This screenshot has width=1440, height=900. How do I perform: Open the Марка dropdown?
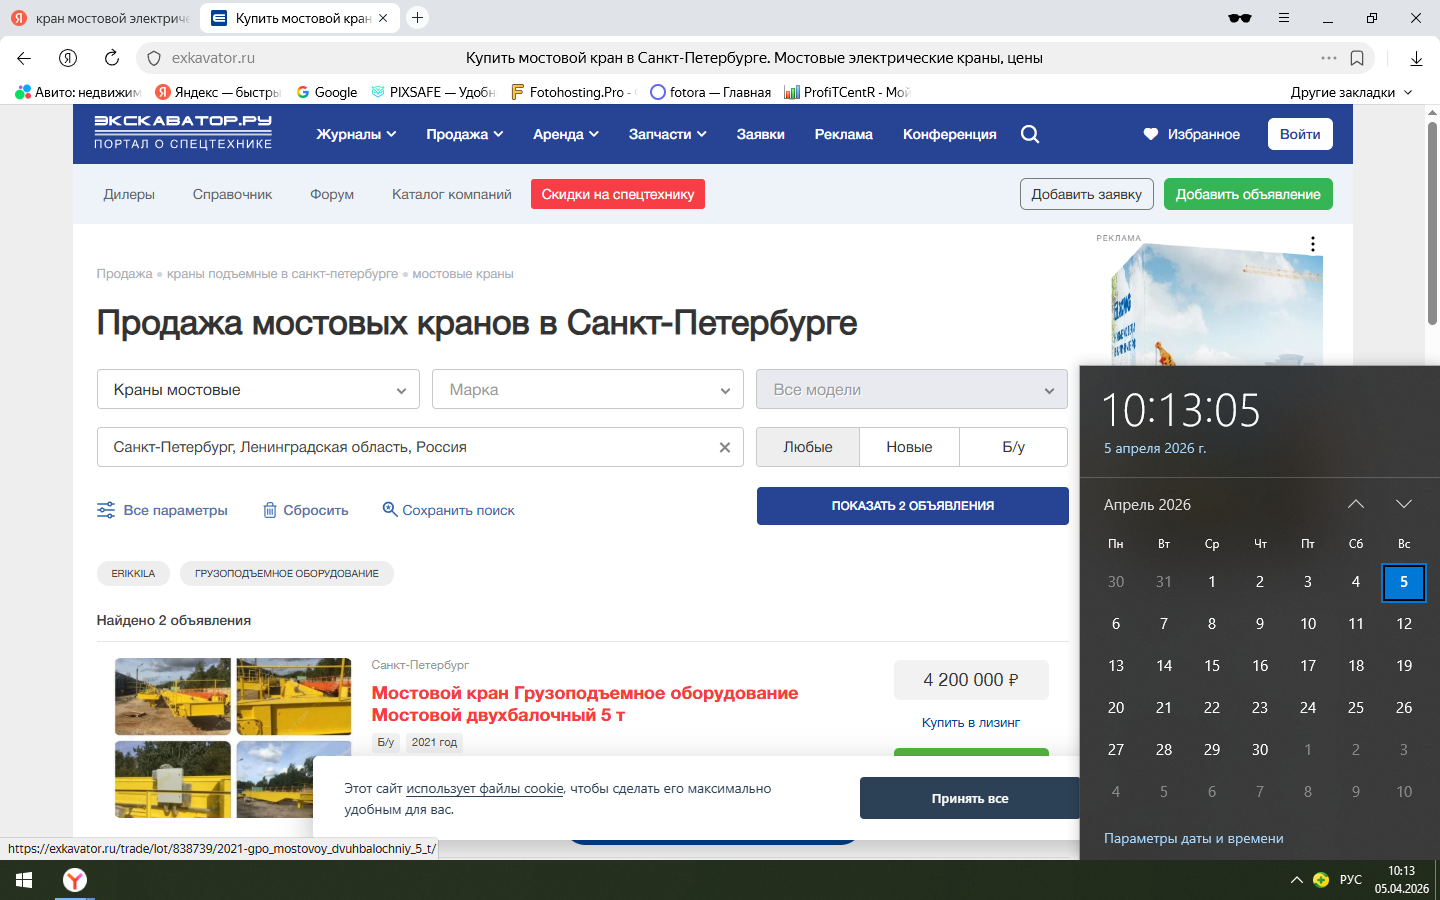[x=587, y=390]
